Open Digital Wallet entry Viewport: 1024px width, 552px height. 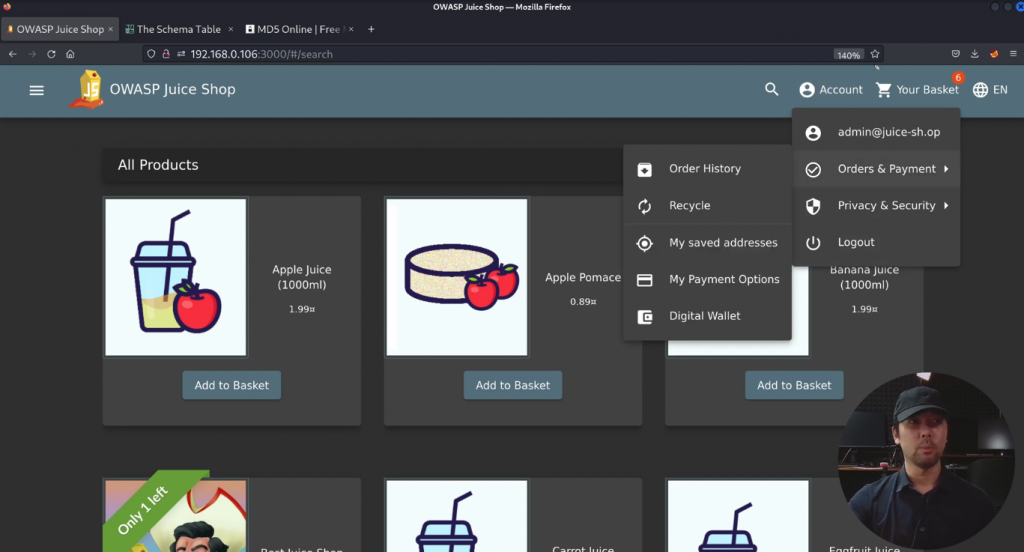coord(707,316)
